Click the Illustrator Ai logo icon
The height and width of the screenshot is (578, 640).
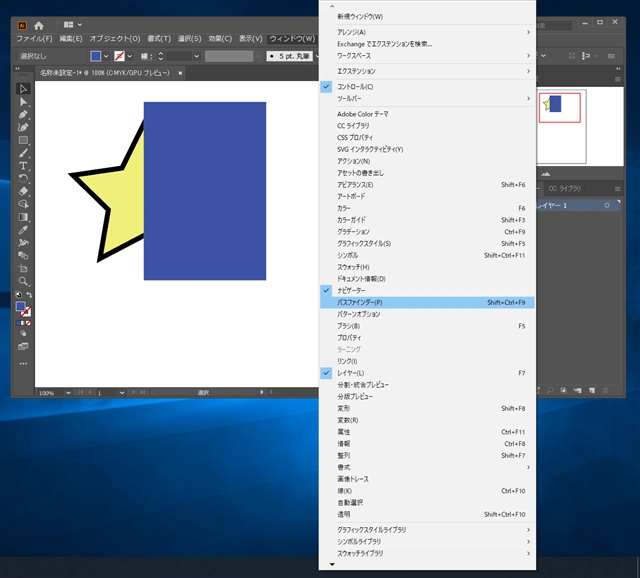tap(22, 25)
